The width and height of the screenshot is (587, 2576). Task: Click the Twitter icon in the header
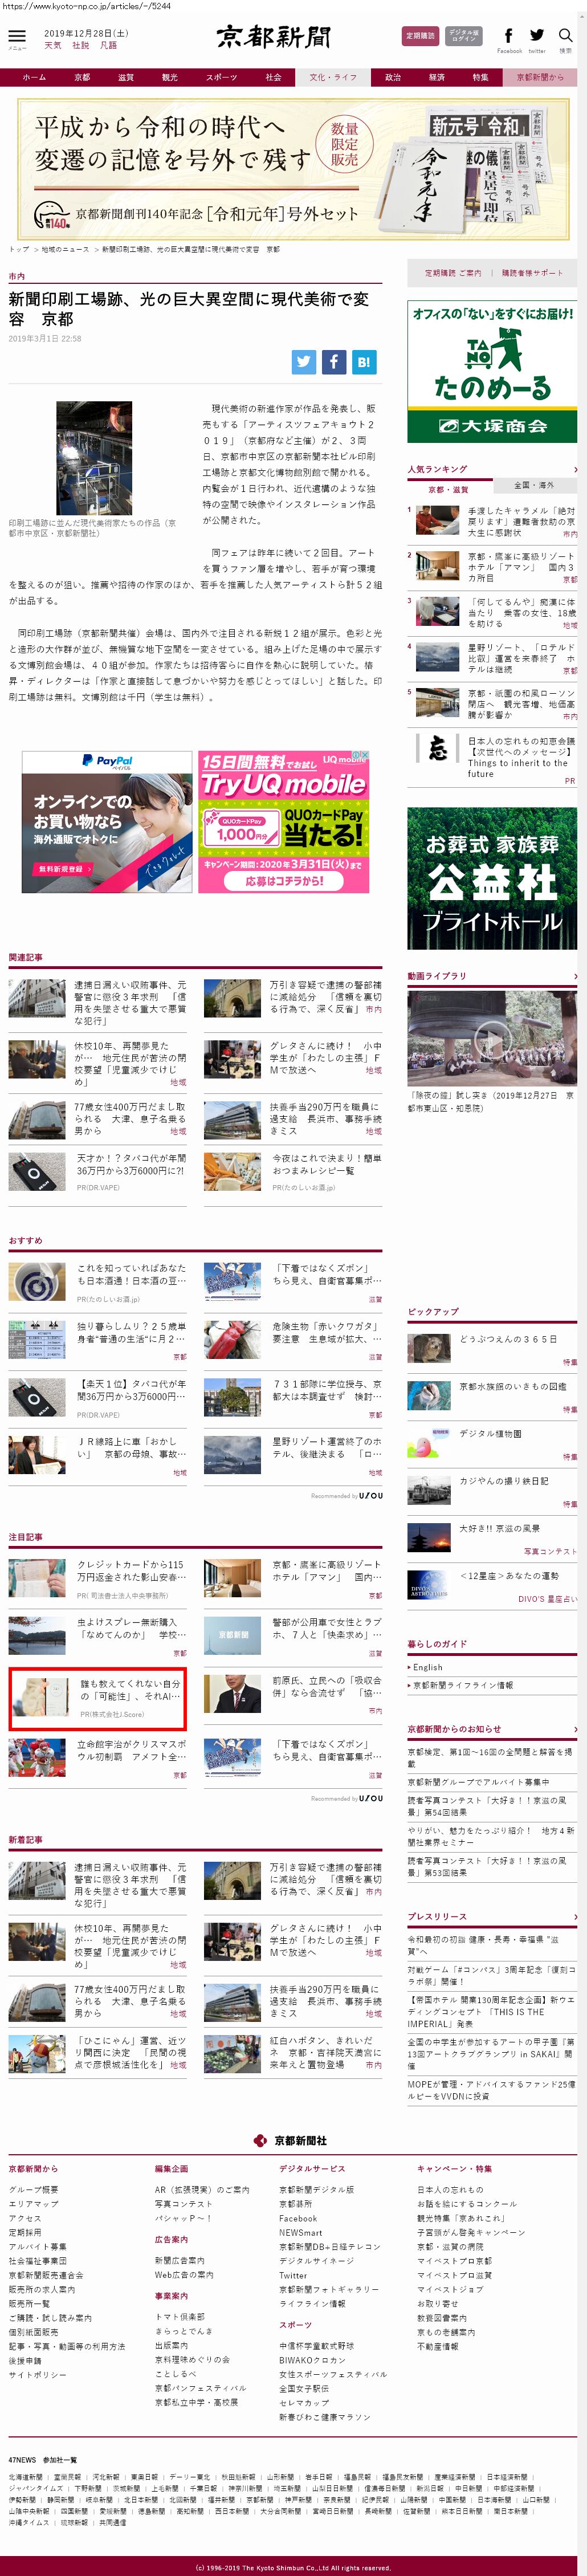pyautogui.click(x=537, y=36)
